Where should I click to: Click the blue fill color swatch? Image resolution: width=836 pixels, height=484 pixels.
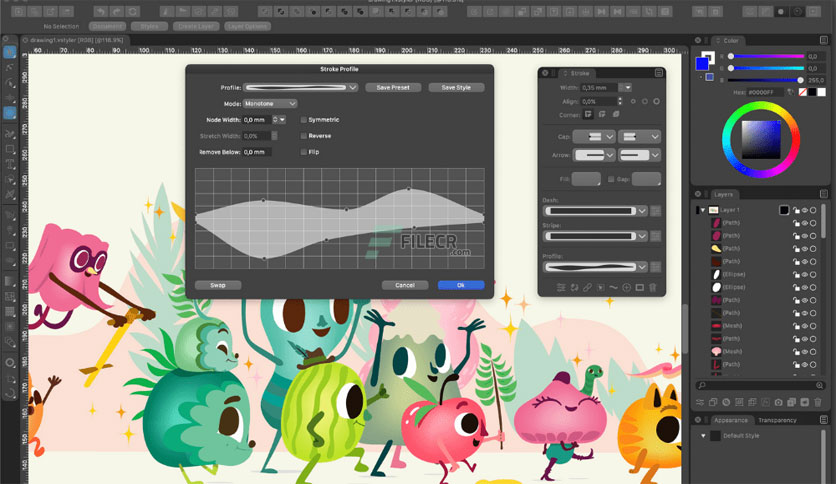tap(702, 64)
